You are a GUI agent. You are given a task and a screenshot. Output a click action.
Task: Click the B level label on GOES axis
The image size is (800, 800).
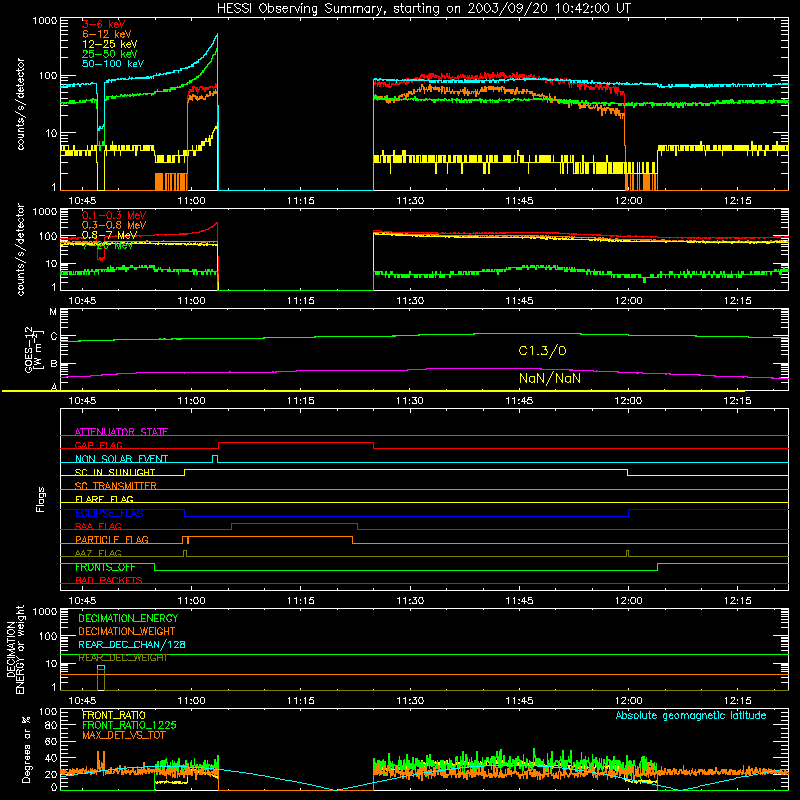[x=54, y=364]
